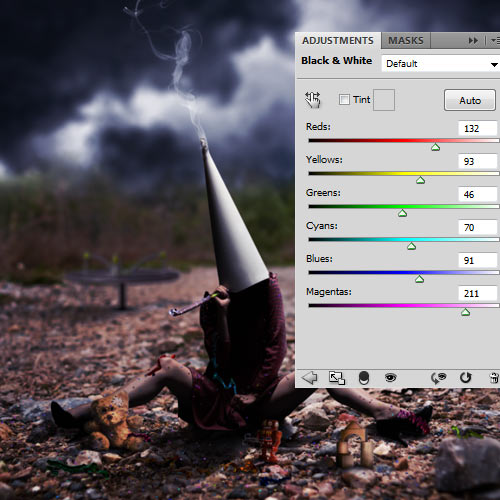Enable the Tint checkbox

(x=344, y=99)
